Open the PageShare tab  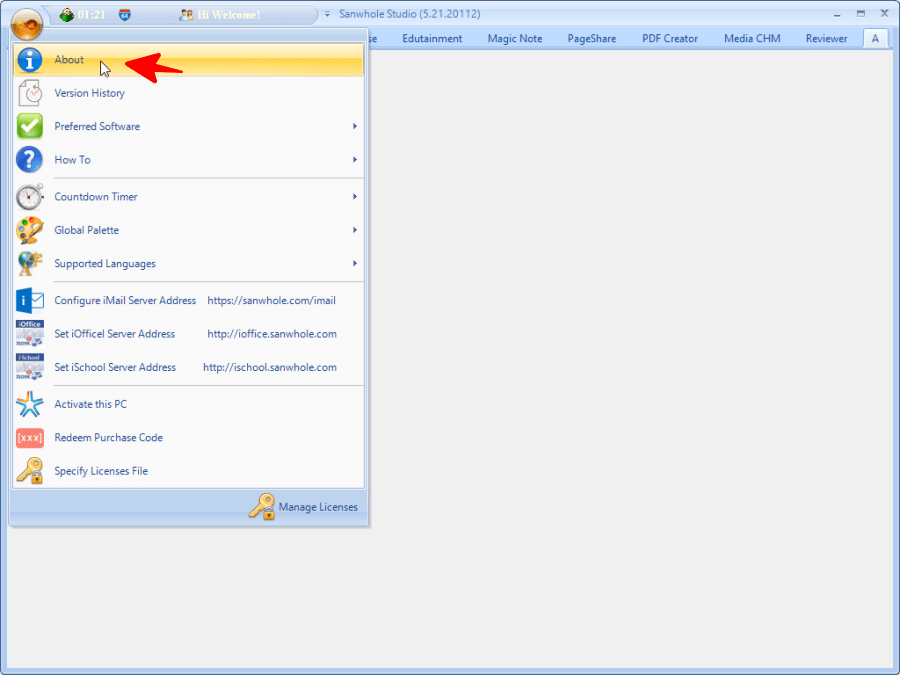(x=592, y=38)
